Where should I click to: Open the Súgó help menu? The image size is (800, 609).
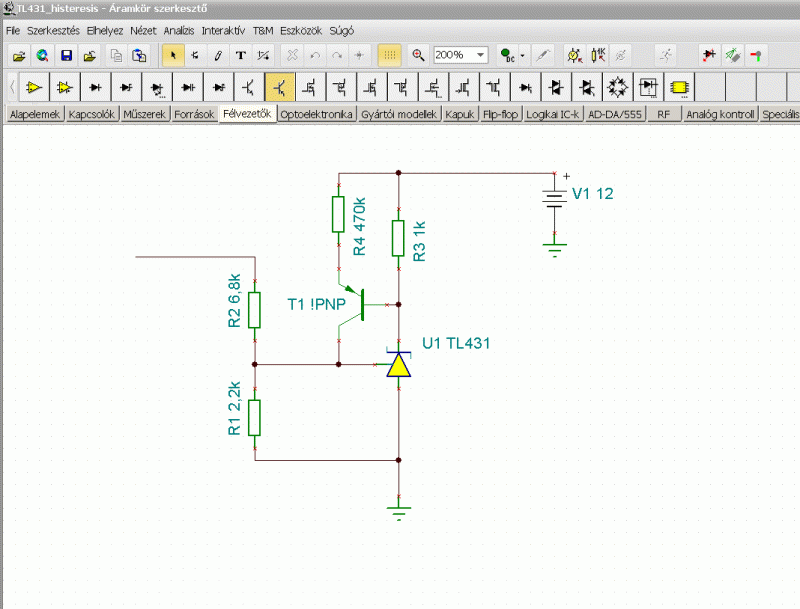(x=341, y=31)
